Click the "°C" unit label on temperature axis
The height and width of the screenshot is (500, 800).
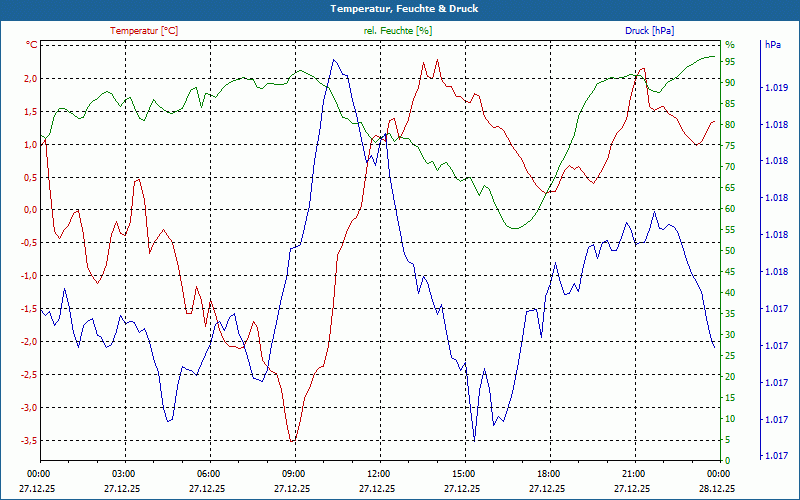[x=32, y=45]
